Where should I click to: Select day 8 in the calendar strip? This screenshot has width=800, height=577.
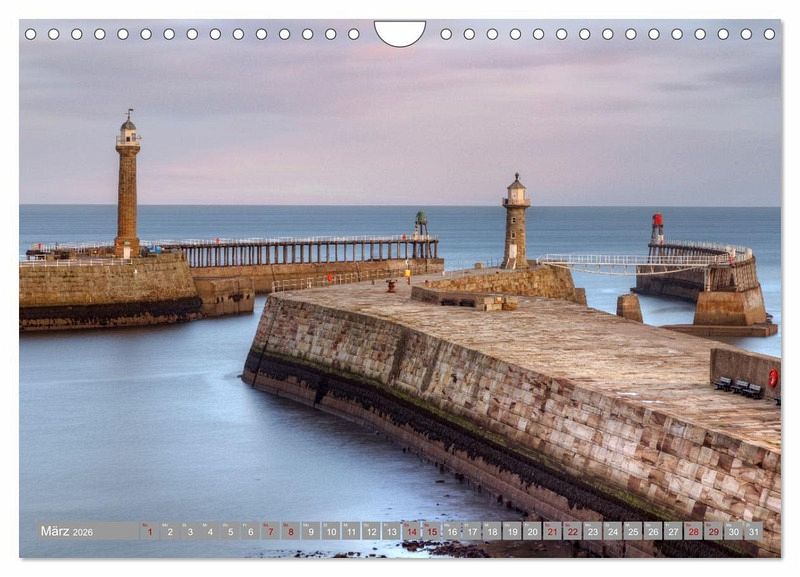point(290,531)
